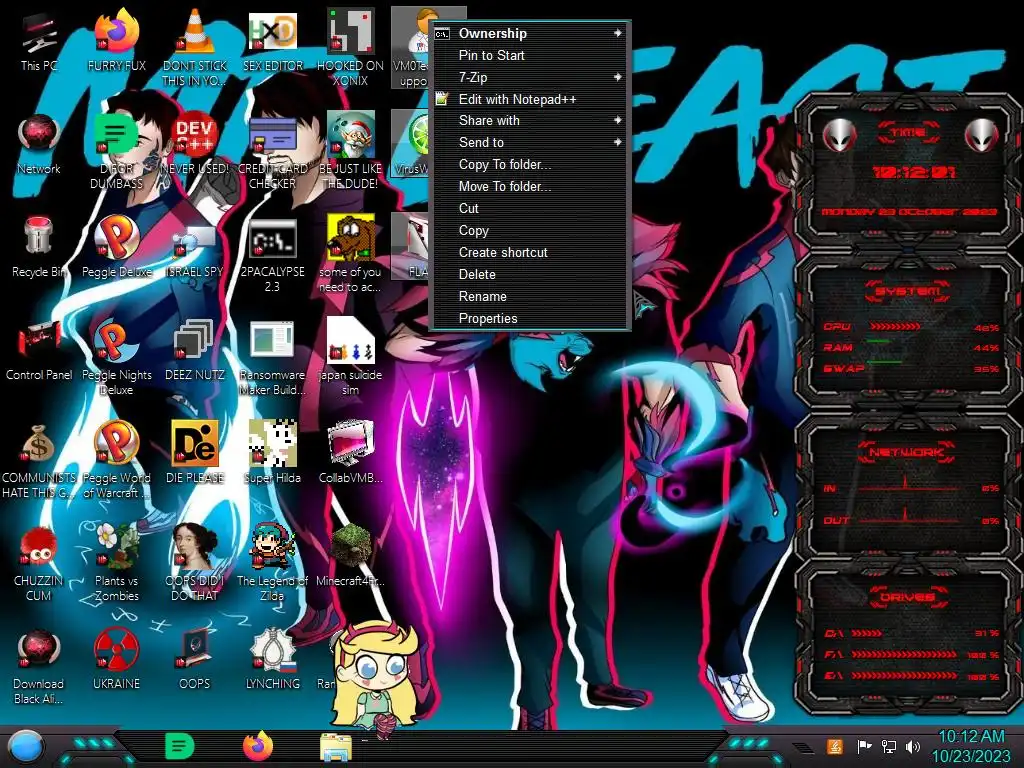The image size is (1024, 768).
Task: Choose Create shortcut
Action: point(530,252)
